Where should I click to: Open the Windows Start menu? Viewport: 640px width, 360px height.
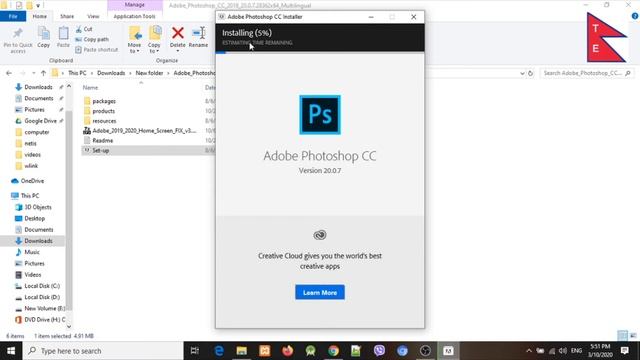point(11,351)
